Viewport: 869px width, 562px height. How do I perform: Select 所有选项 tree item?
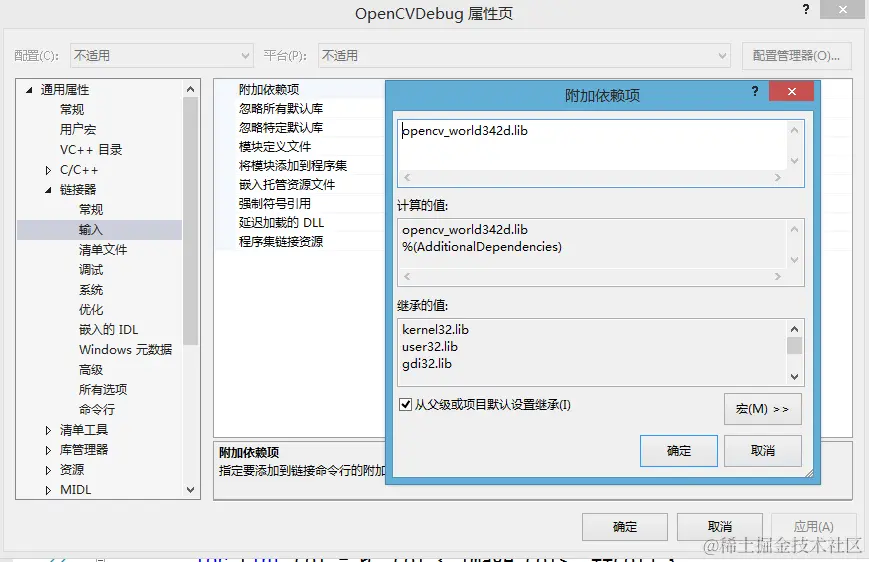click(x=103, y=390)
